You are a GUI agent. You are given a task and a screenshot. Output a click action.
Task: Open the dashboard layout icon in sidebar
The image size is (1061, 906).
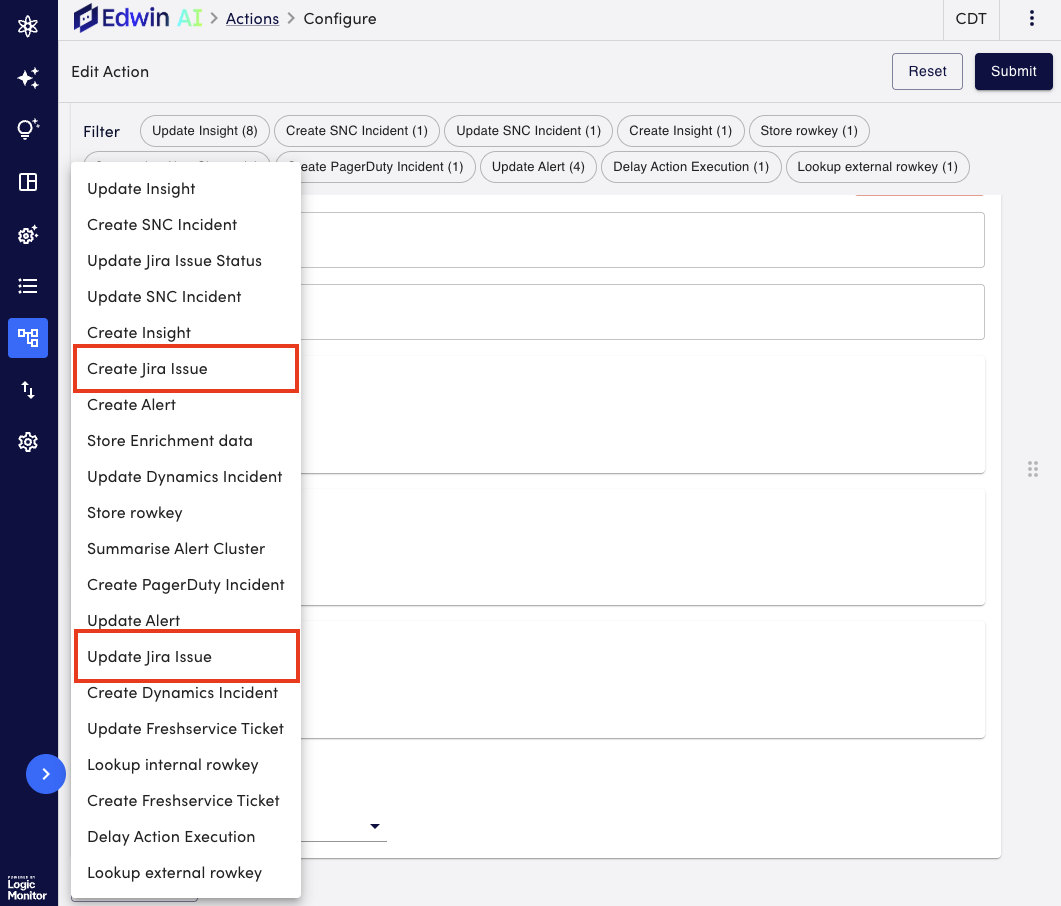pyautogui.click(x=28, y=182)
